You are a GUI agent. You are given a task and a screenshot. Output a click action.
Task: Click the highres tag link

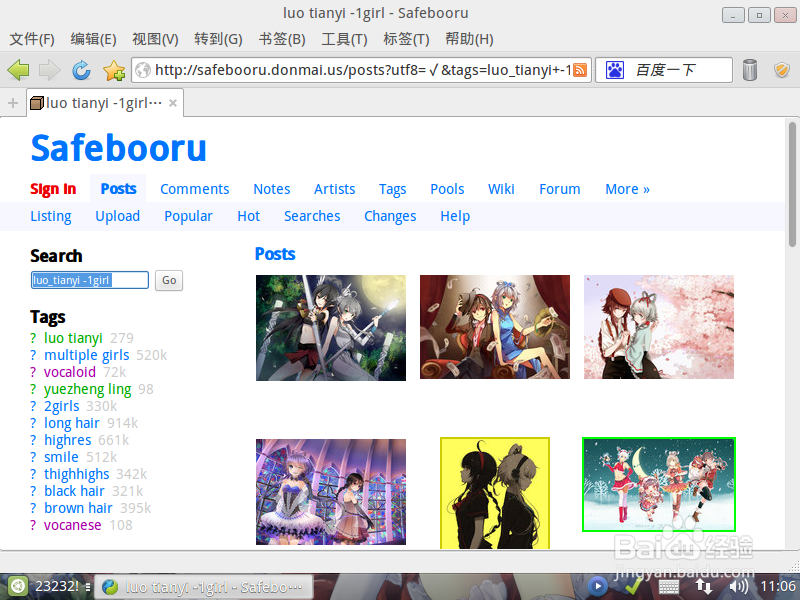pos(67,440)
